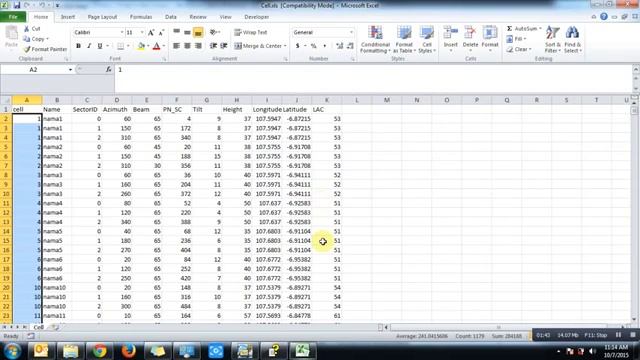Screen dimensions: 640x360
Task: Set top vertical alignment
Action: coord(176,32)
